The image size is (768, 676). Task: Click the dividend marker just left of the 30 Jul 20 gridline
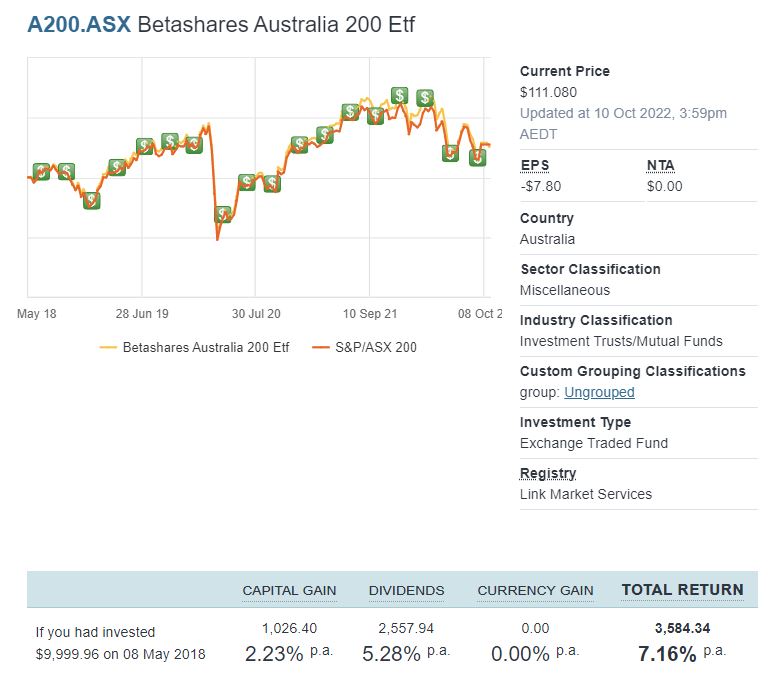click(x=247, y=182)
